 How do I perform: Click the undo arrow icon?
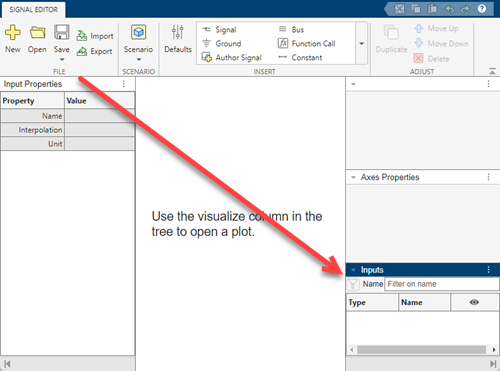[449, 9]
